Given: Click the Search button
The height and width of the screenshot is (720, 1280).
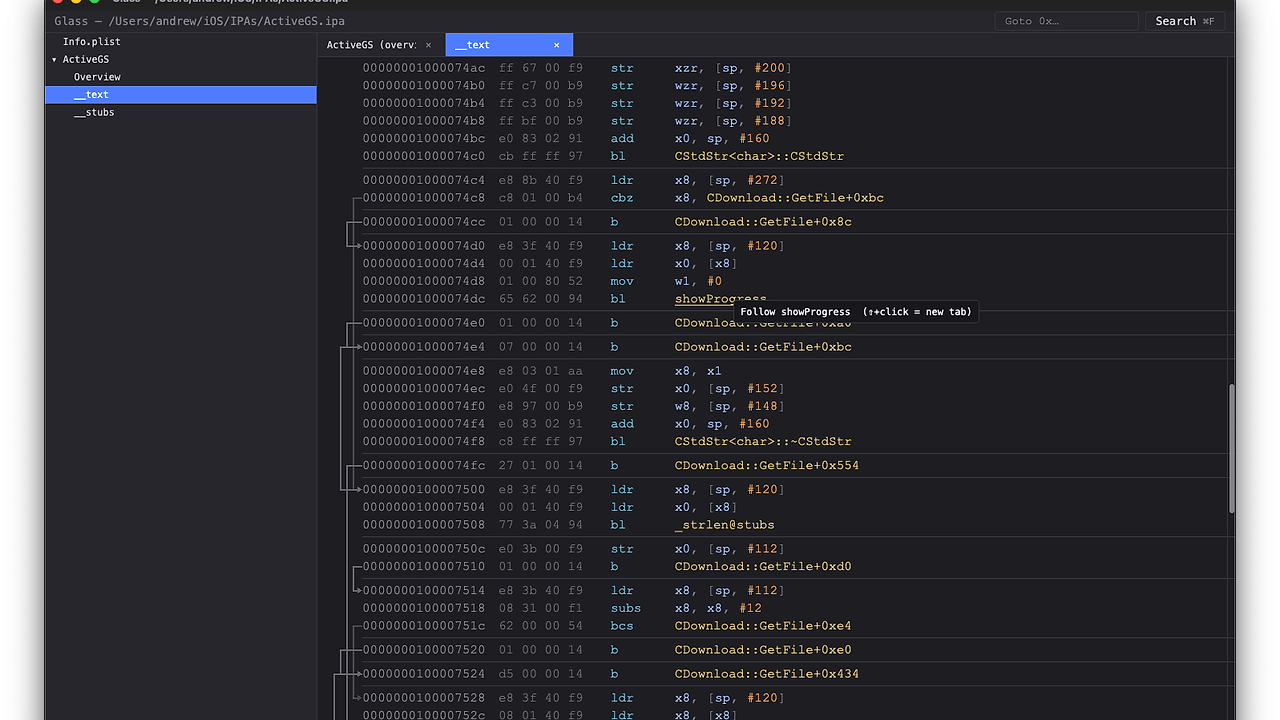Looking at the screenshot, I should coord(1185,21).
